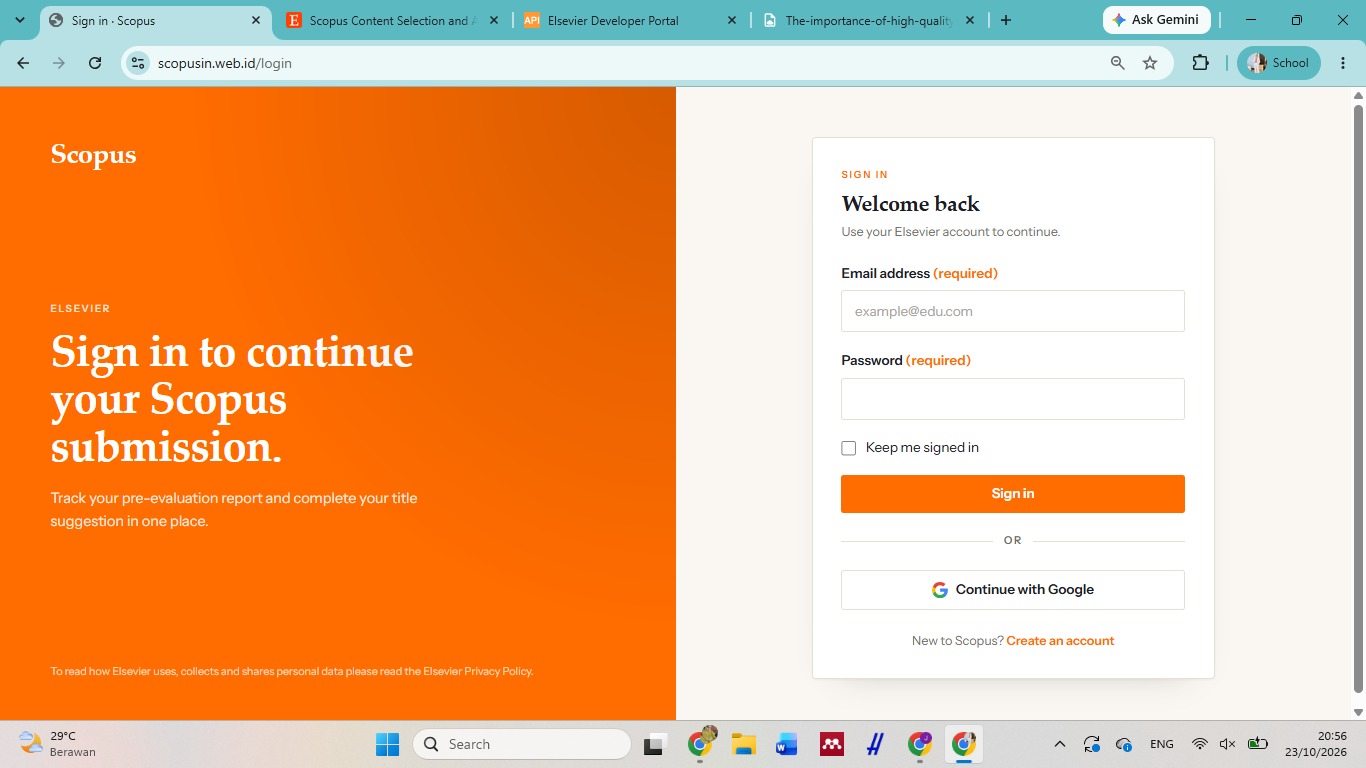Open the red Mendeley taskbar icon
The height and width of the screenshot is (768, 1366).
pyautogui.click(x=831, y=744)
